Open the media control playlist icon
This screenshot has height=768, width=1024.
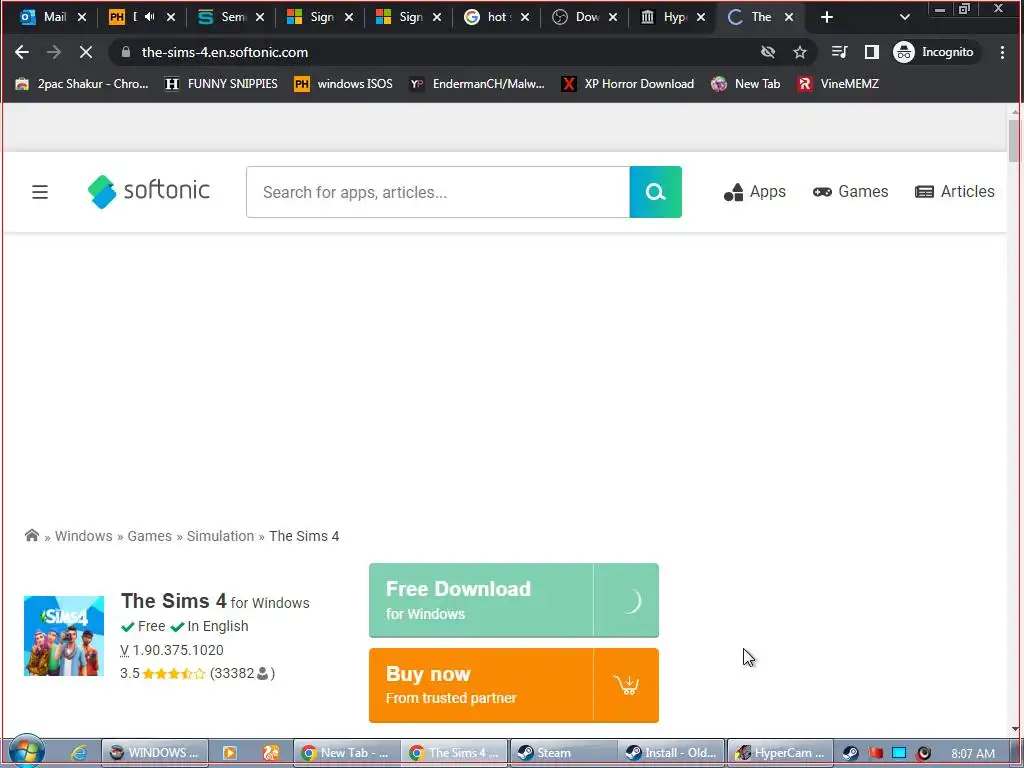[839, 52]
